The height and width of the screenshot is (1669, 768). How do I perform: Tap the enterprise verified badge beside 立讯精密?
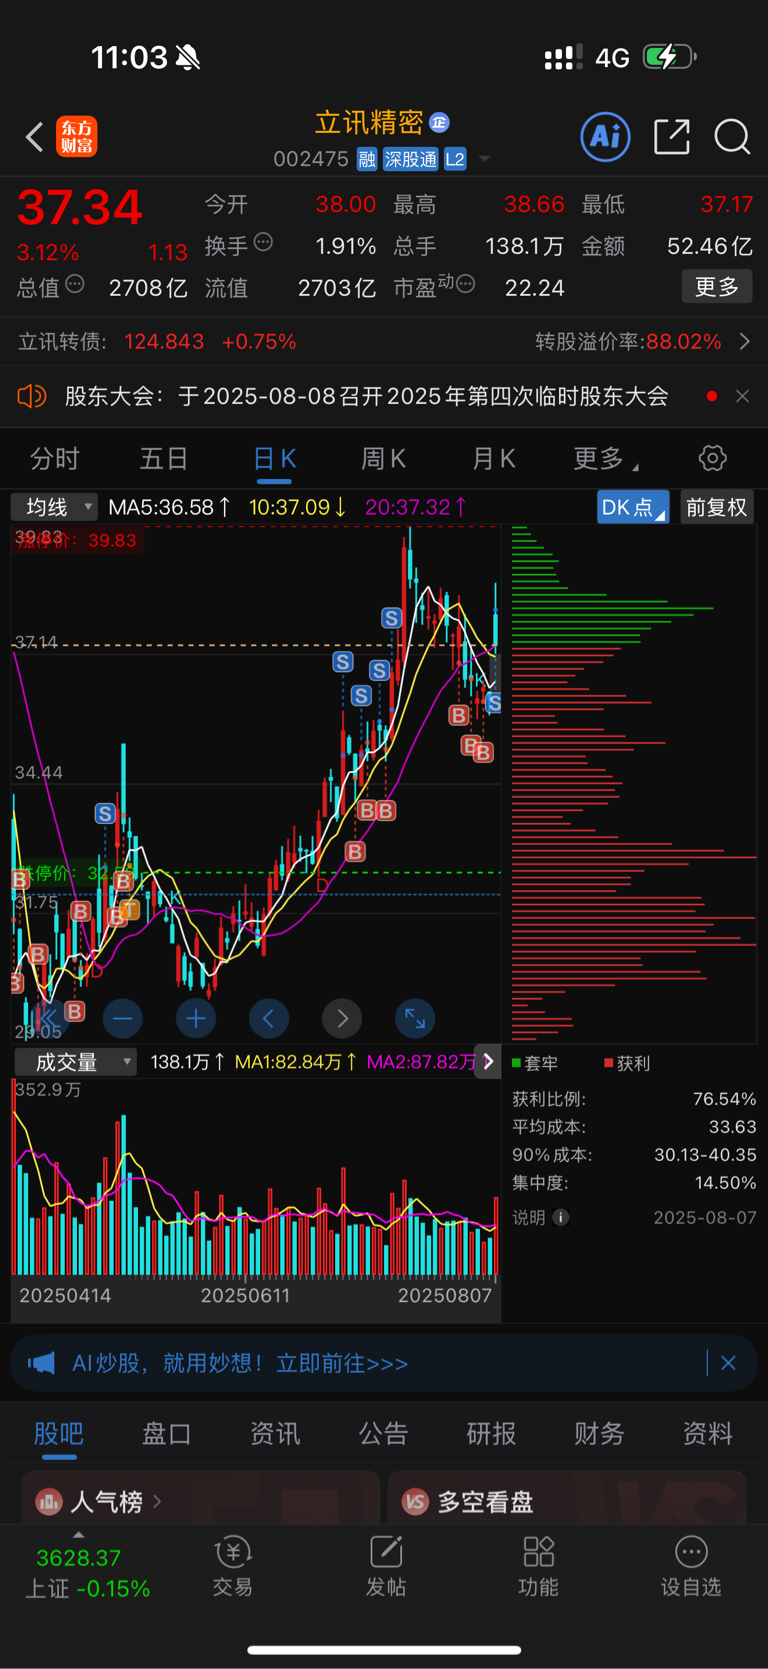(x=439, y=122)
